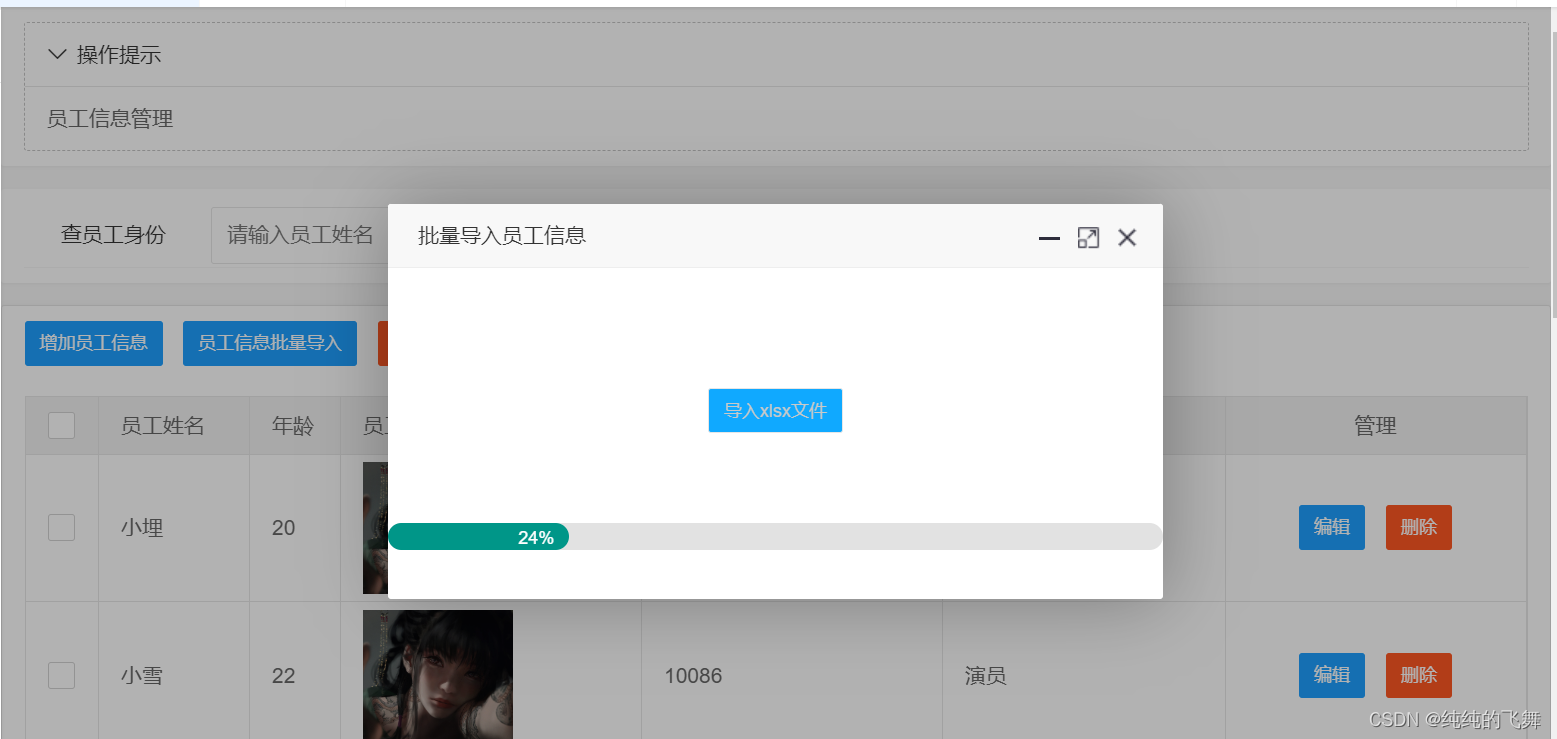This screenshot has width=1557, height=739.
Task: Delete 小埋's employee record
Action: (x=1418, y=527)
